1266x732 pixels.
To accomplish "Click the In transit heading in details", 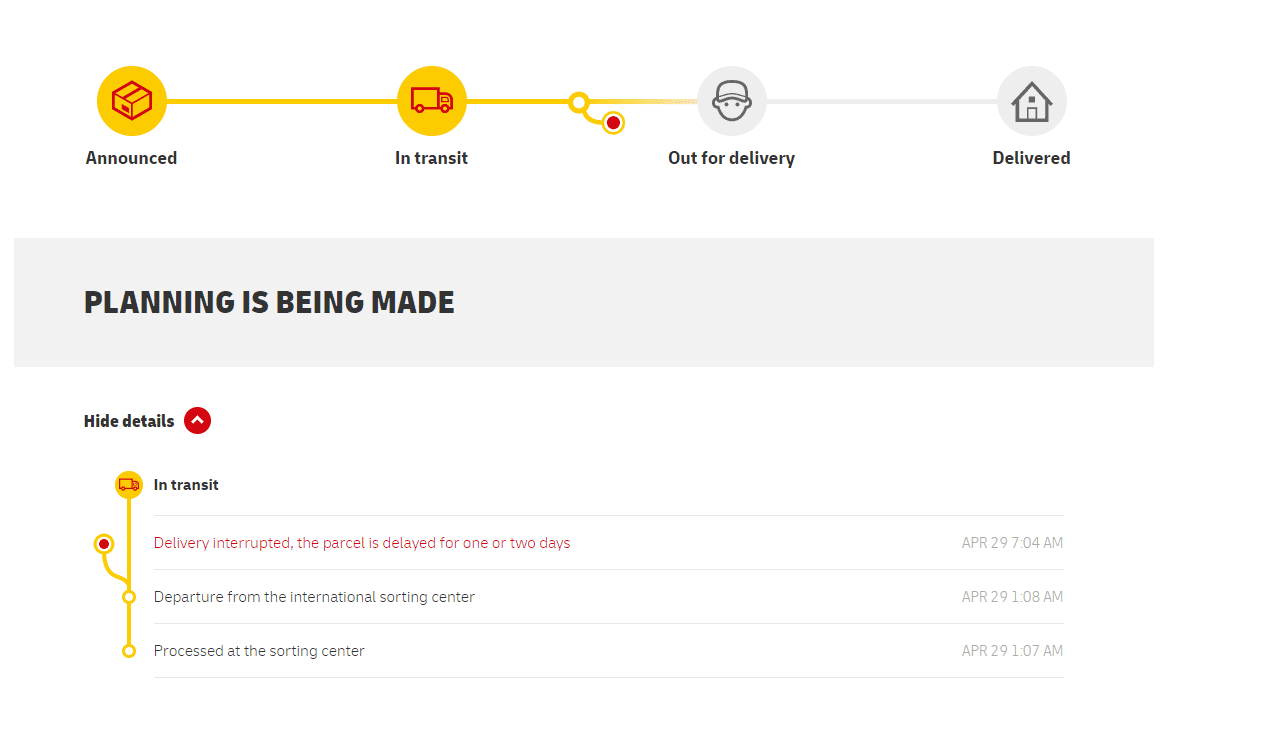I will point(186,485).
